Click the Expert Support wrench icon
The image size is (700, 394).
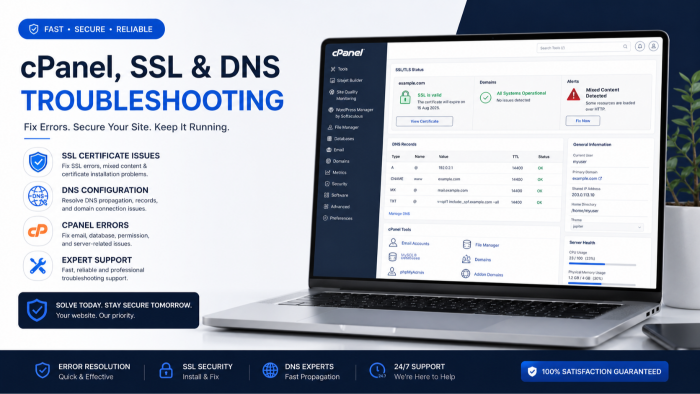click(x=38, y=266)
